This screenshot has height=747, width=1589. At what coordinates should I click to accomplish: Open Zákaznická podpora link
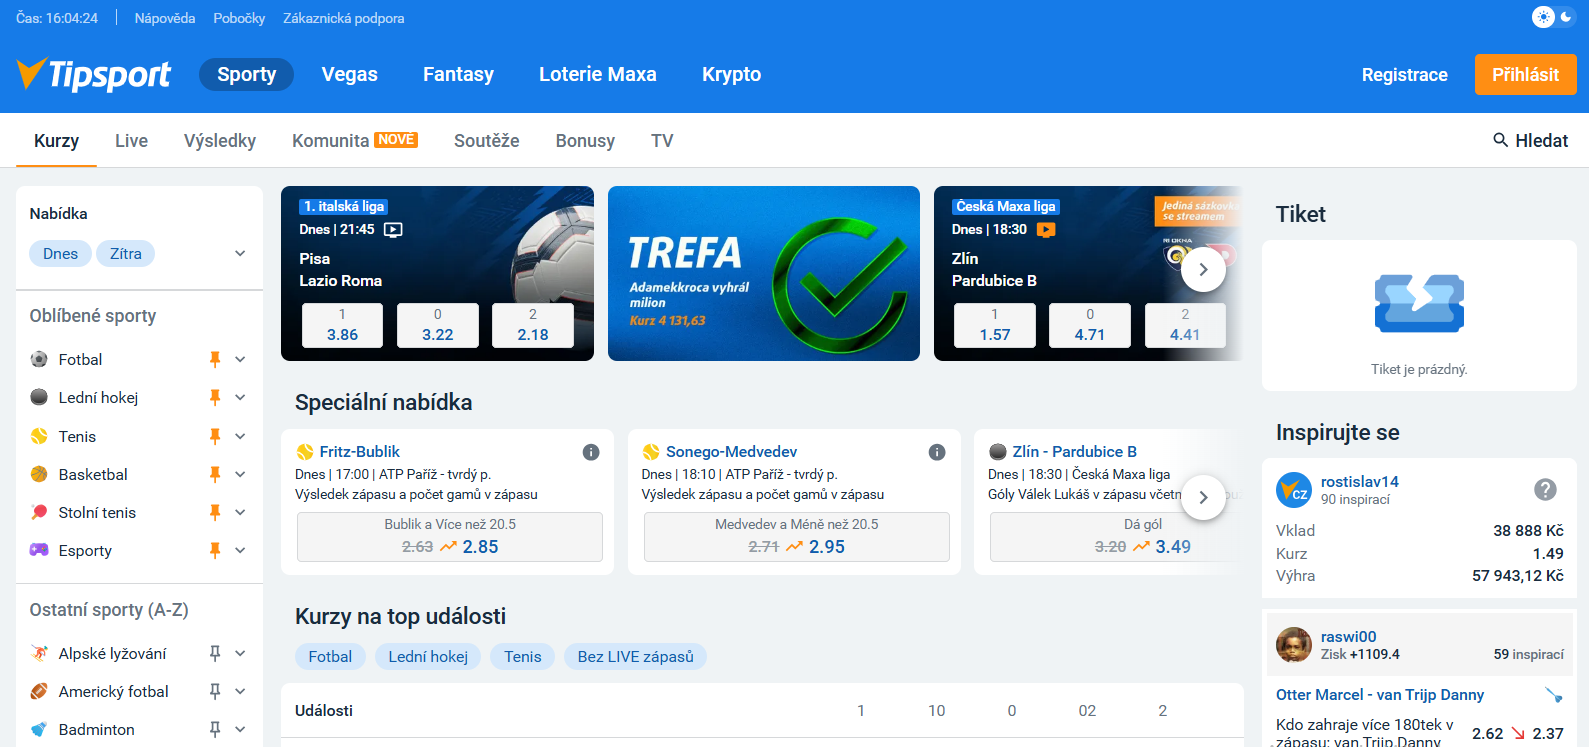(344, 18)
